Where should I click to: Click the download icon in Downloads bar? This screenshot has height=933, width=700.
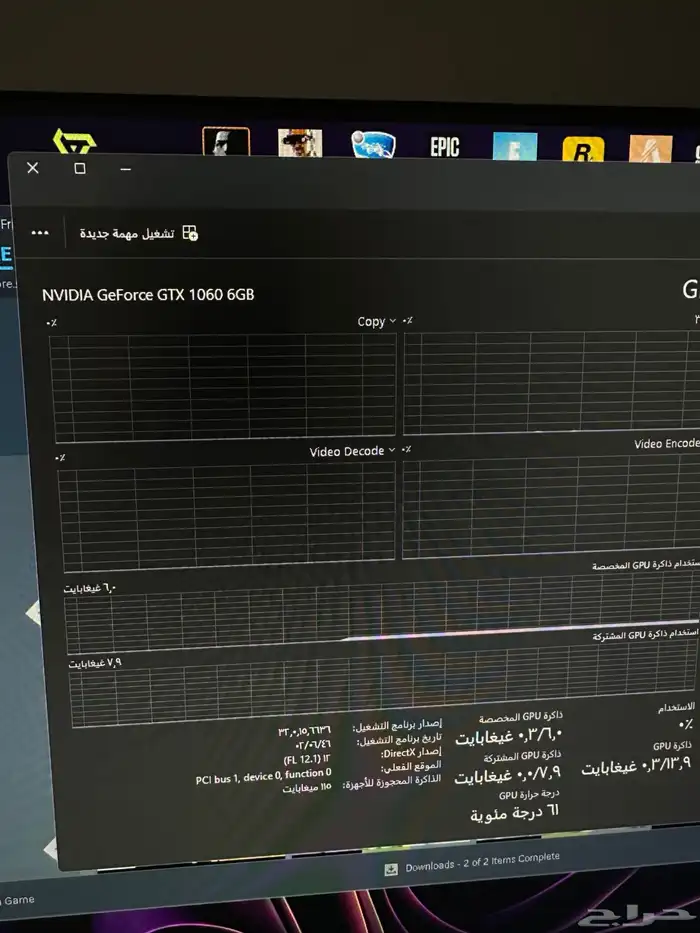pos(391,869)
